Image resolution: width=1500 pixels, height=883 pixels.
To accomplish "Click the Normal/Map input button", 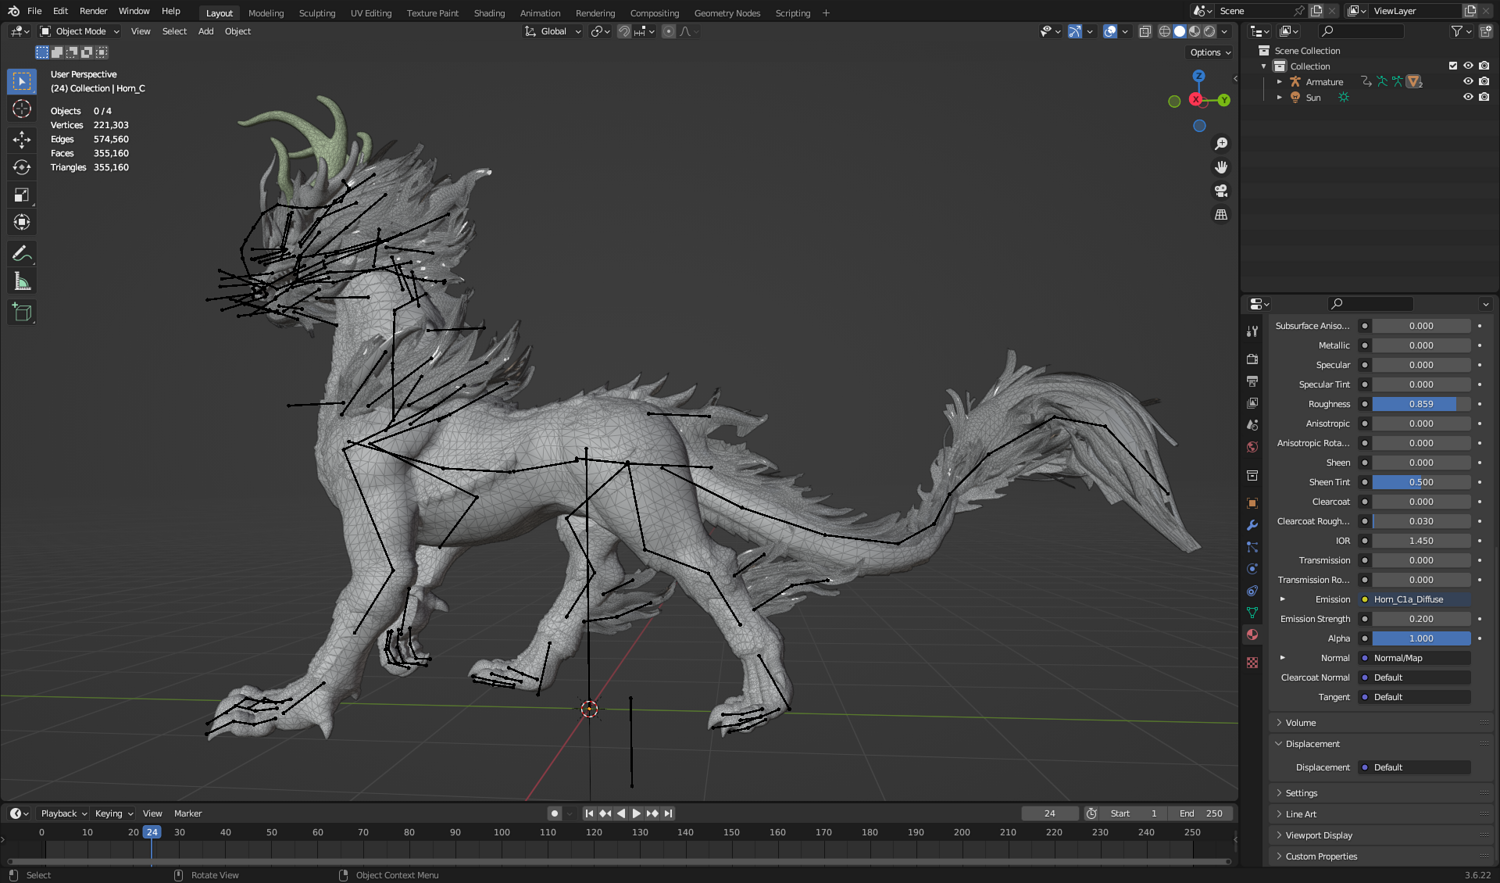I will [1414, 658].
